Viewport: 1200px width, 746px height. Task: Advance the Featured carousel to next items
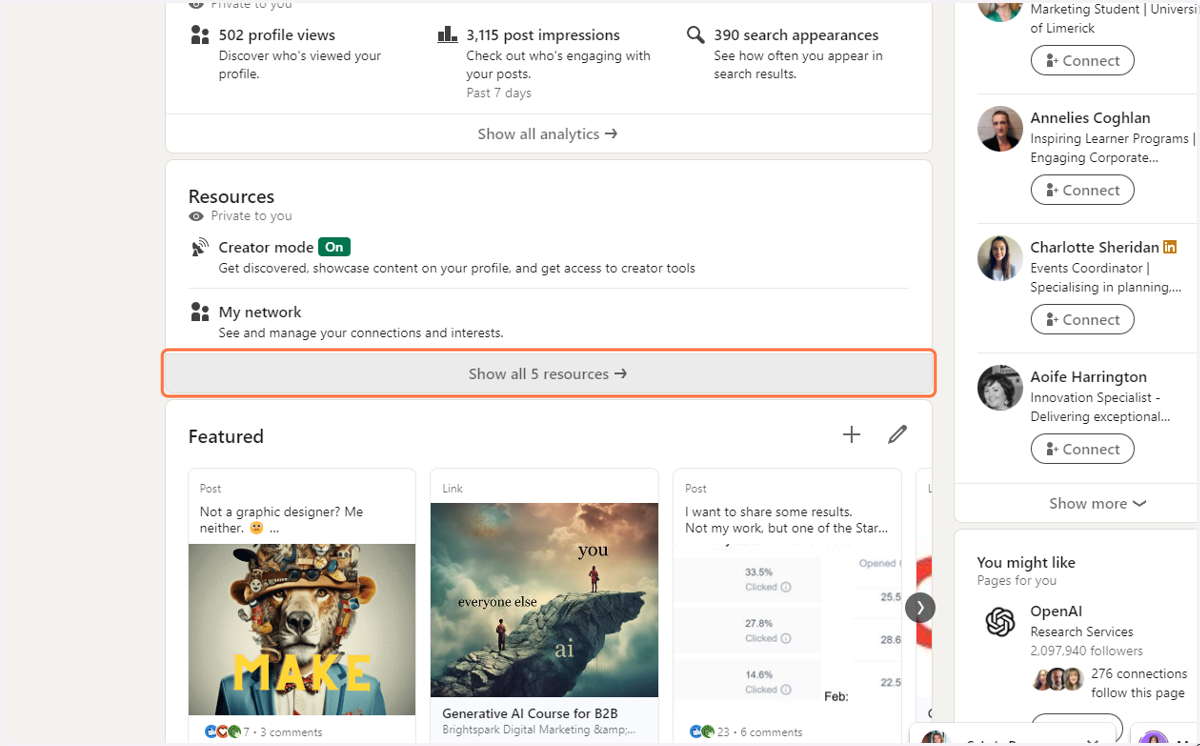pyautogui.click(x=920, y=607)
